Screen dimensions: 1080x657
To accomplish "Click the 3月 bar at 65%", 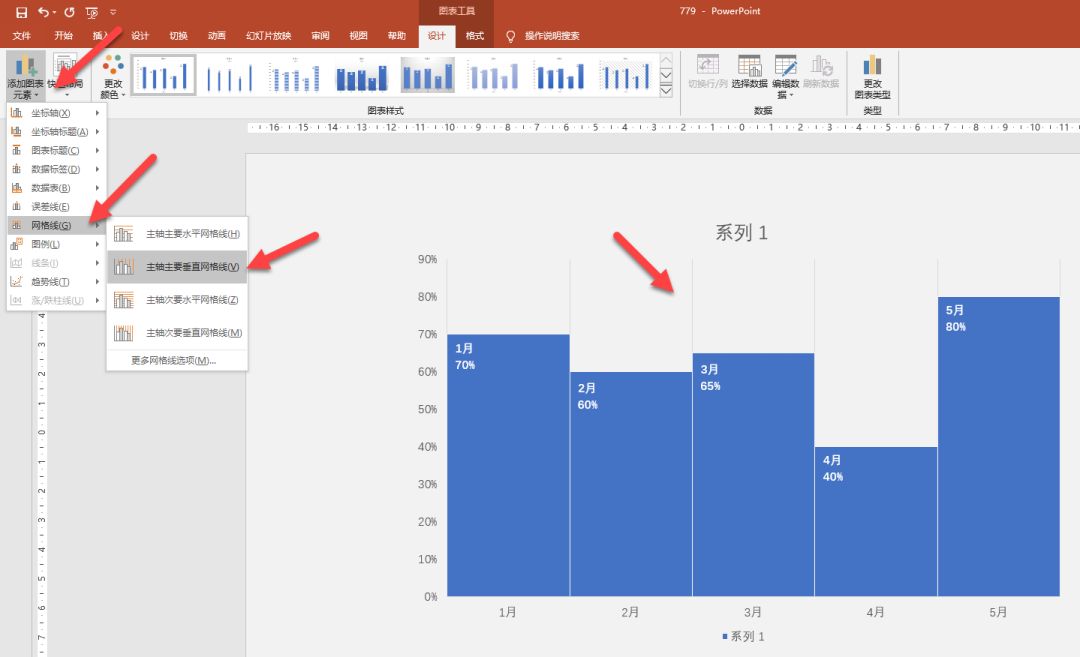I will pos(754,474).
